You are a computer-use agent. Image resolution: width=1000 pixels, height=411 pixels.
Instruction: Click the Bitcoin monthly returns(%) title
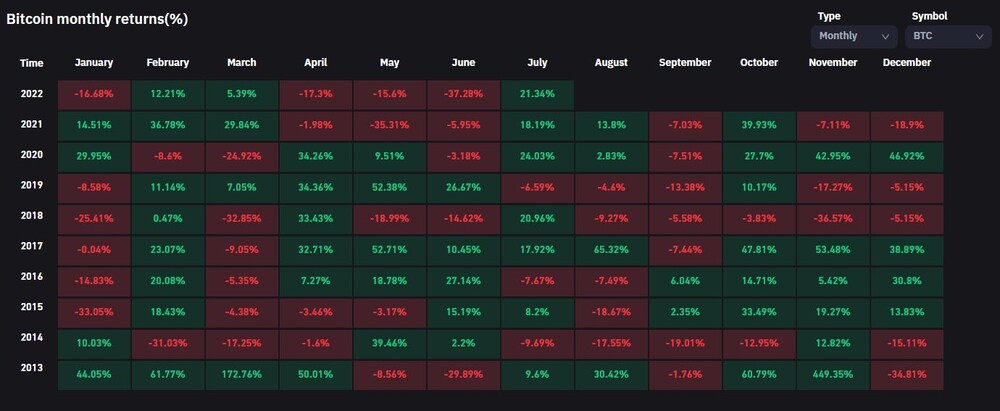click(x=97, y=19)
